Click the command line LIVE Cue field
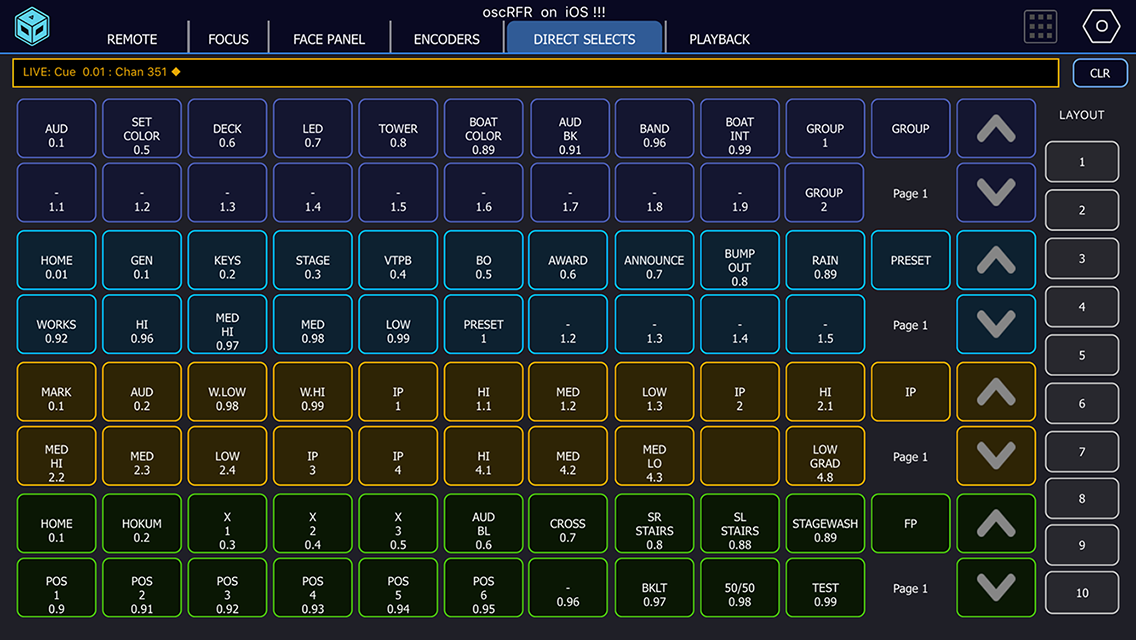 [535, 72]
